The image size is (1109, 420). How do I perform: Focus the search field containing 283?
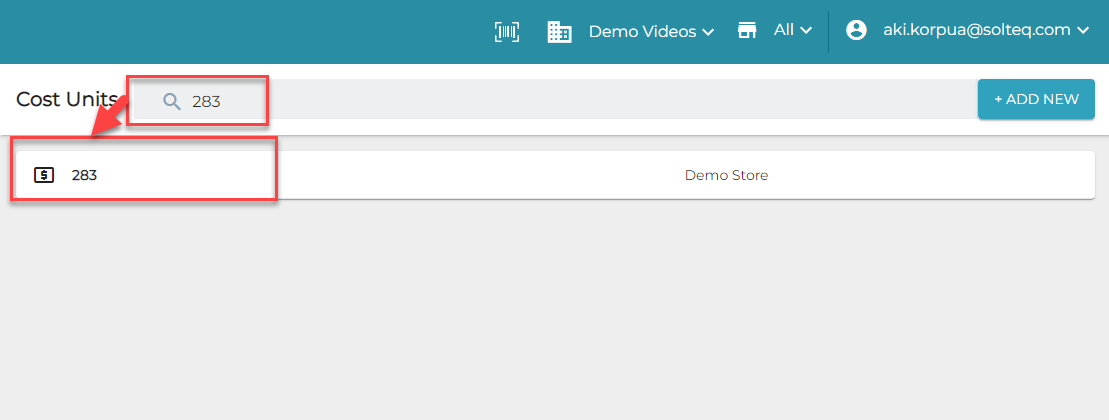(207, 101)
